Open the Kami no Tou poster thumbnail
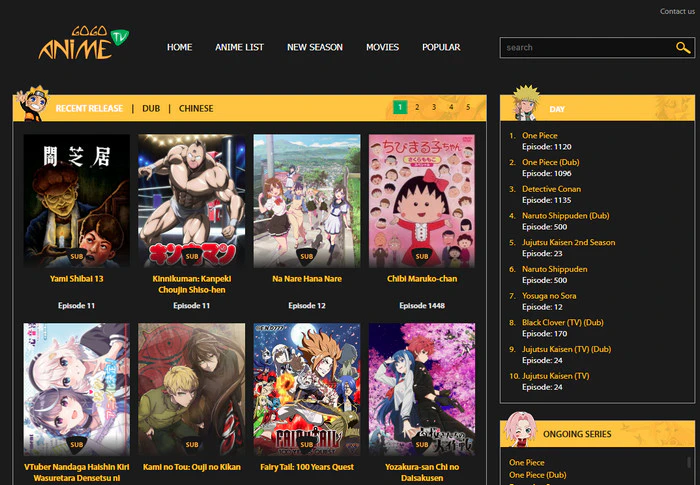This screenshot has width=700, height=485. pyautogui.click(x=192, y=389)
